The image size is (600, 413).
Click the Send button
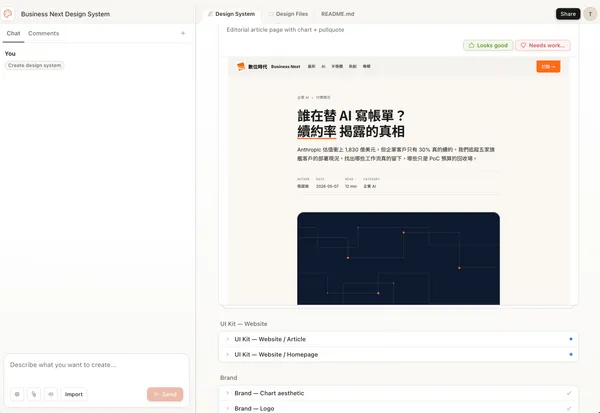(x=165, y=394)
